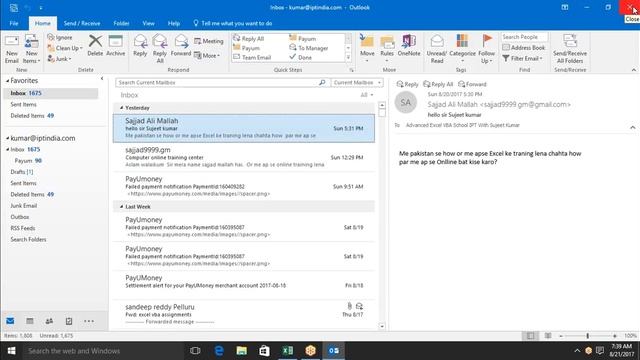The height and width of the screenshot is (360, 640).
Task: Open the Clean Up dropdown
Action: (x=65, y=48)
